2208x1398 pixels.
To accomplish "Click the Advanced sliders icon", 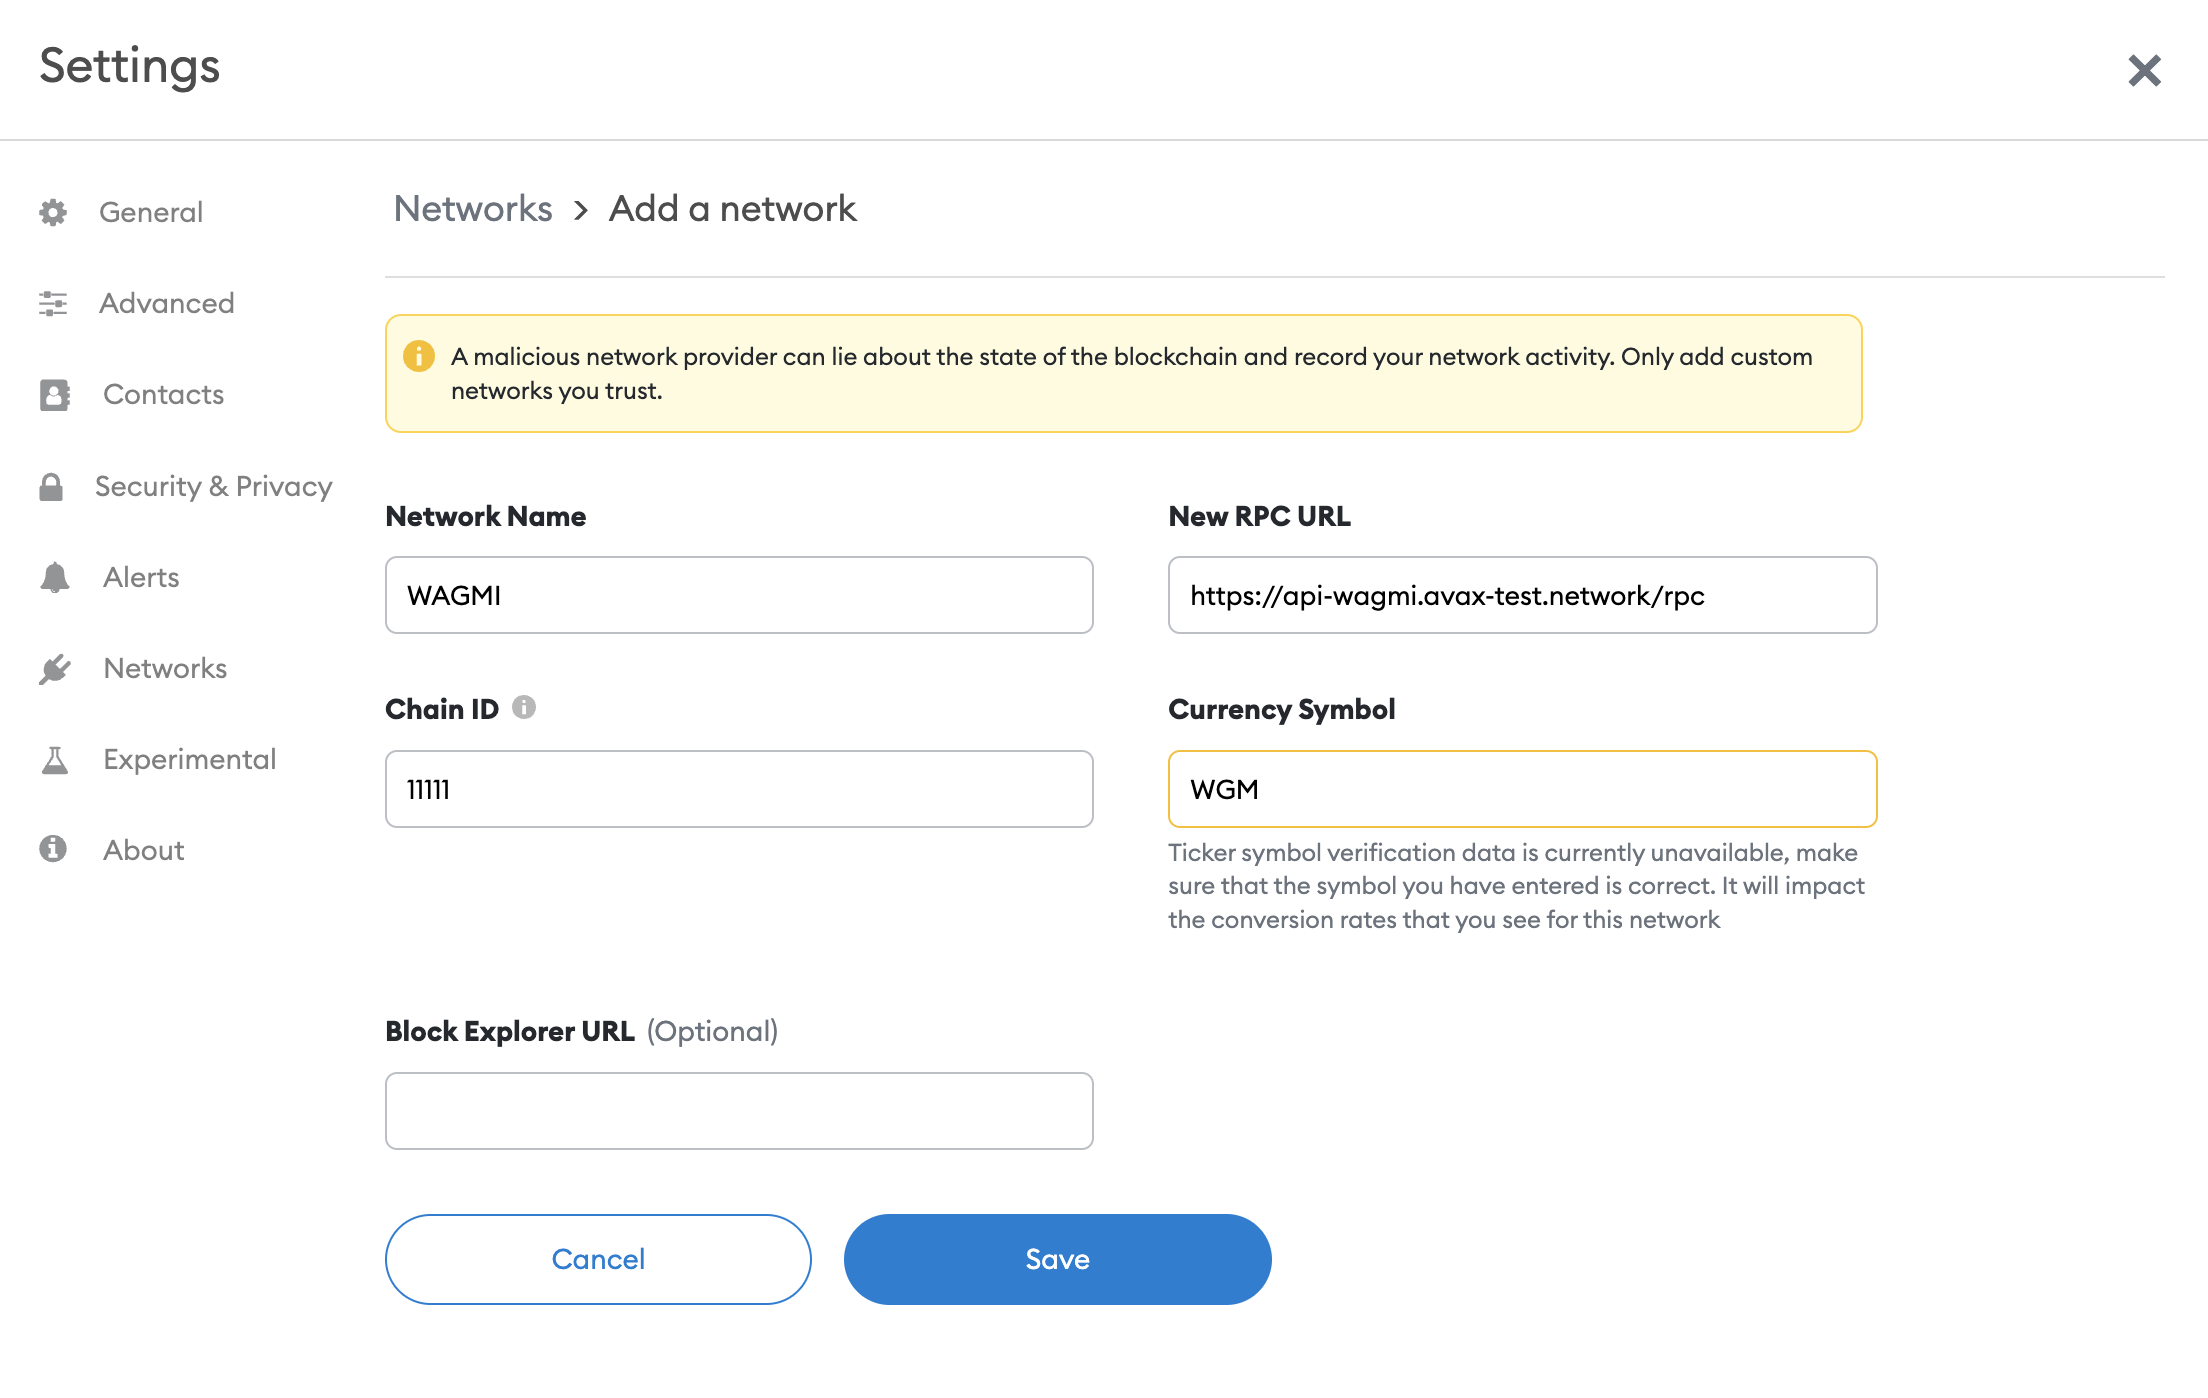I will click(53, 303).
